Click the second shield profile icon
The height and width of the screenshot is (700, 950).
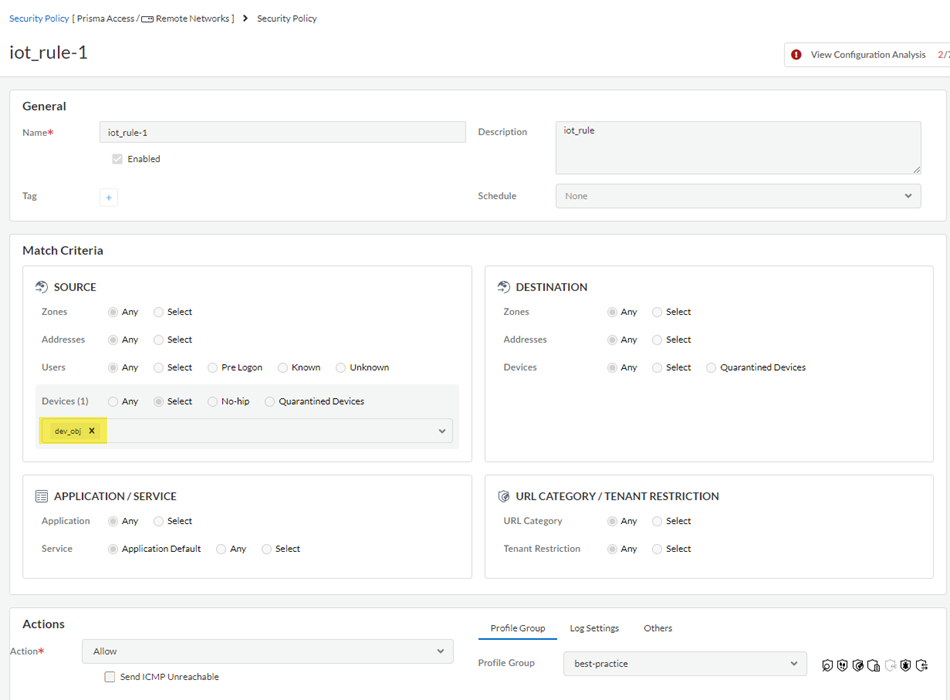click(842, 665)
